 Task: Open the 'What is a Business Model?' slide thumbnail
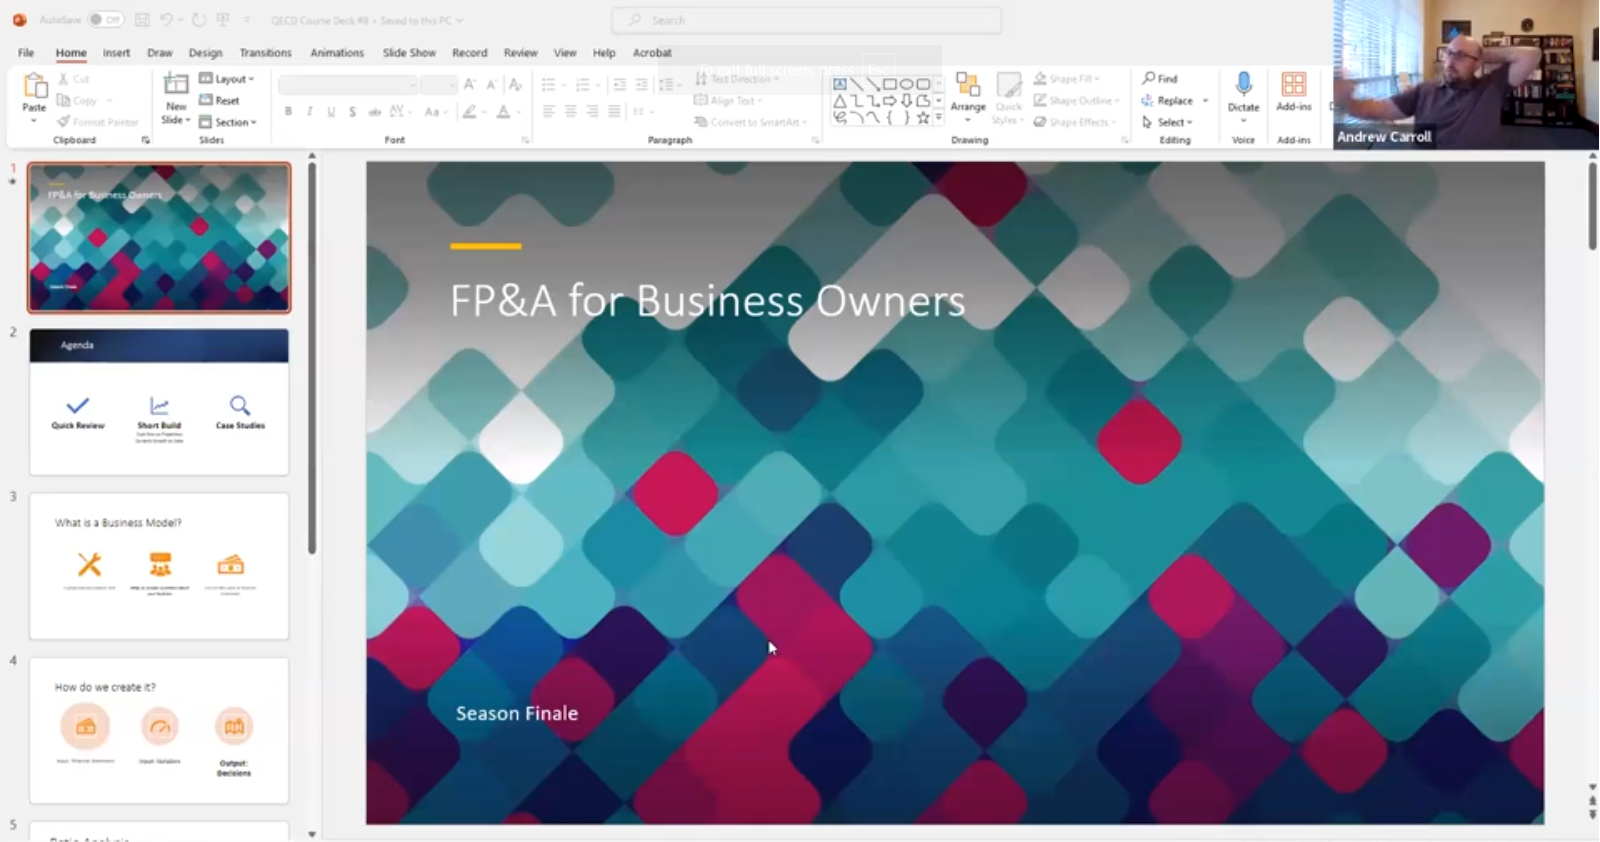tap(159, 566)
